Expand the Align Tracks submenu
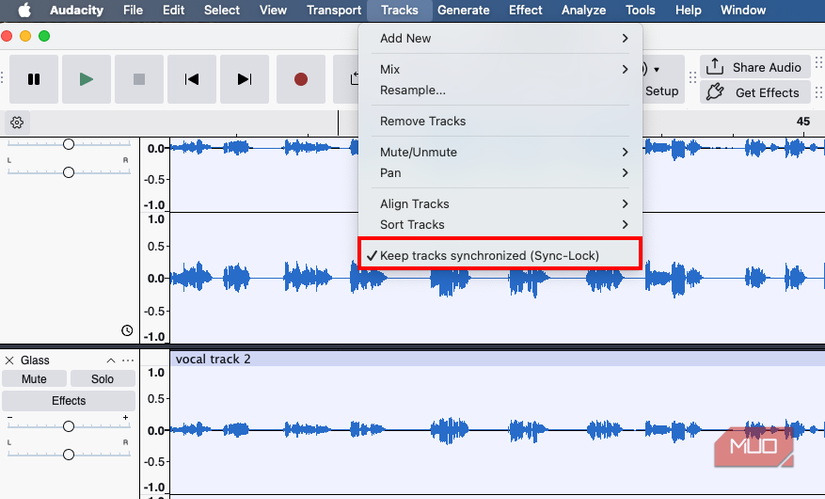 pos(500,204)
